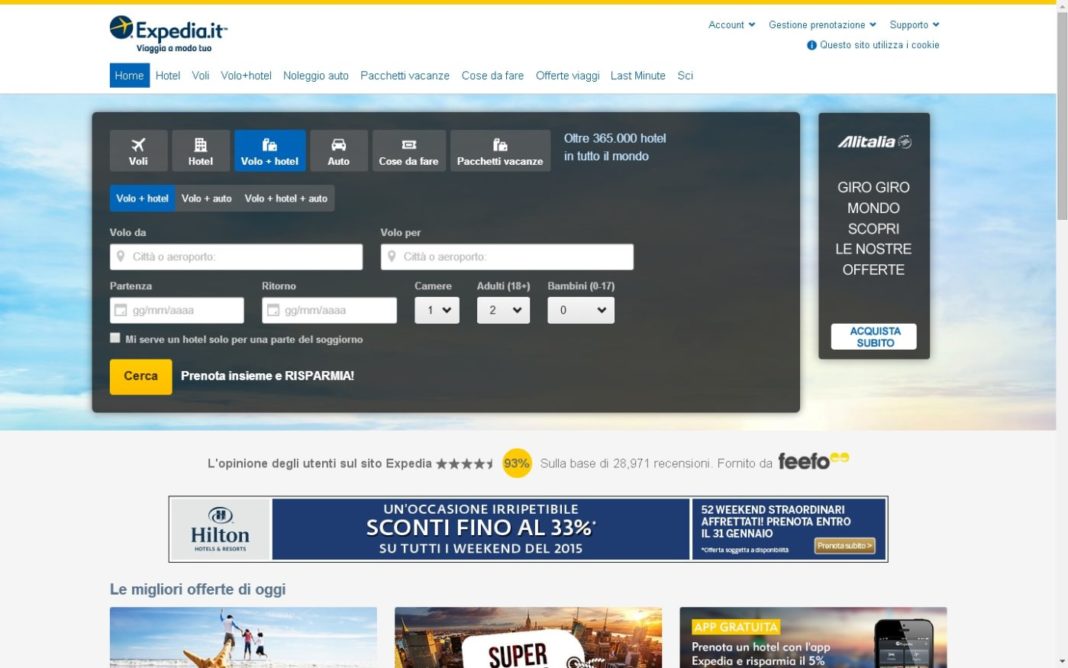This screenshot has height=668, width=1068.
Task: Open the Camere number dropdown
Action: [437, 311]
